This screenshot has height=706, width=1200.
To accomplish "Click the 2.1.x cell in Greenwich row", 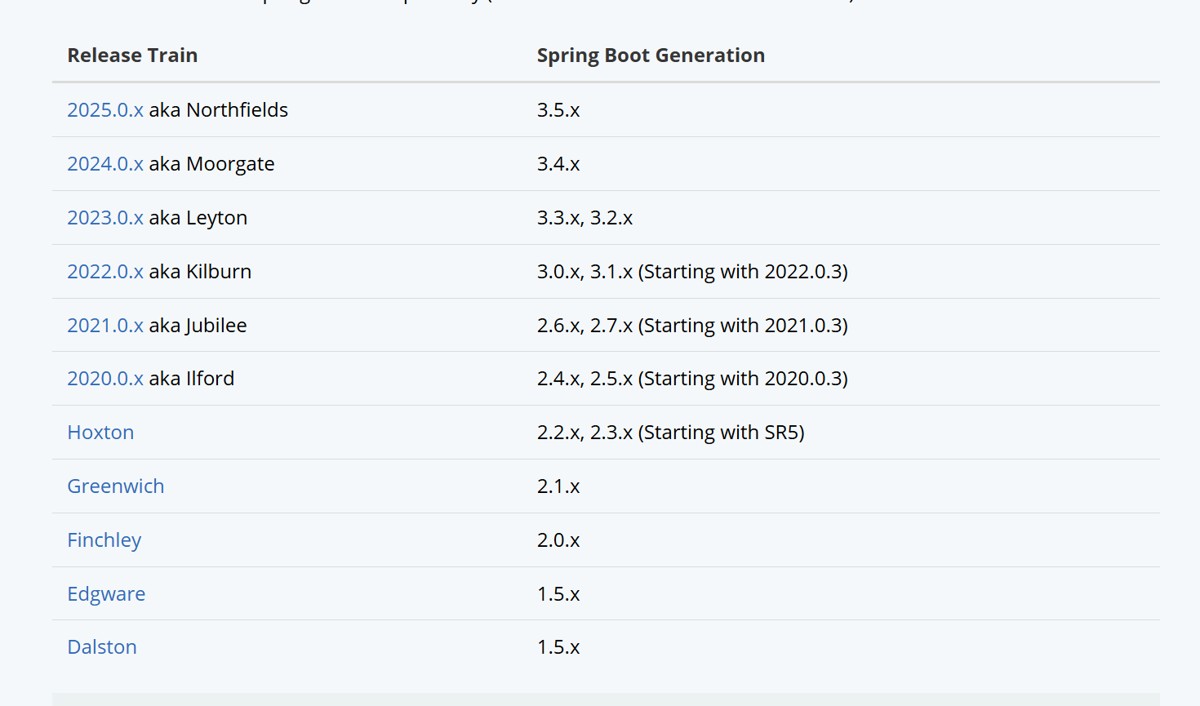I will coord(558,487).
